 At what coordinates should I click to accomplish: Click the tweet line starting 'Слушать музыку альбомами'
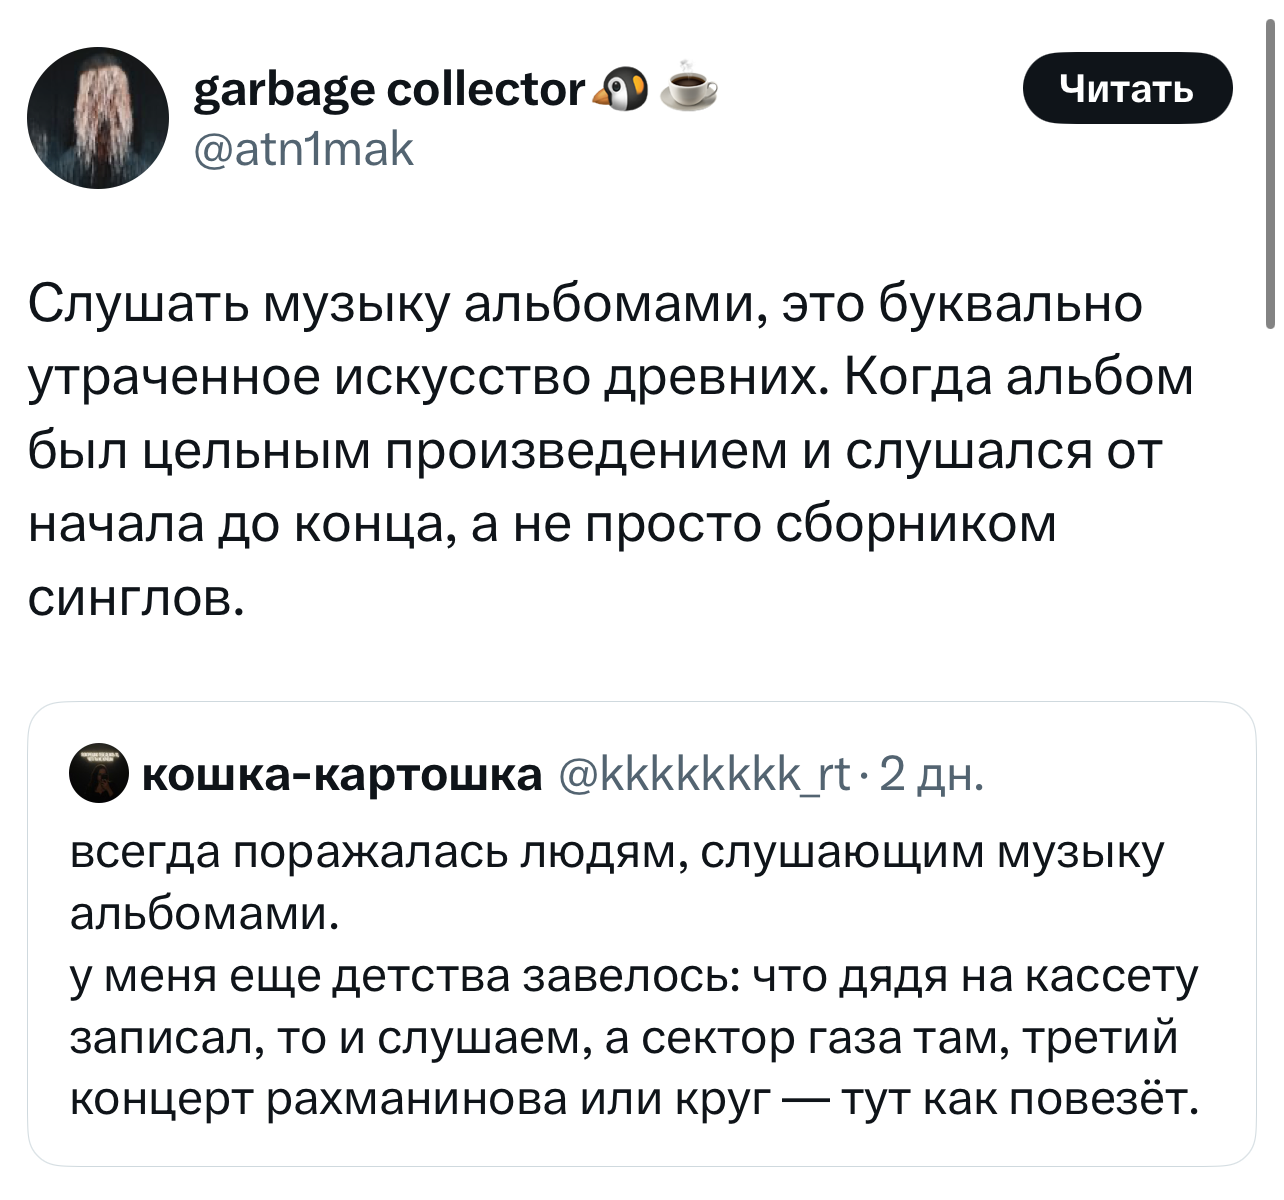click(585, 304)
